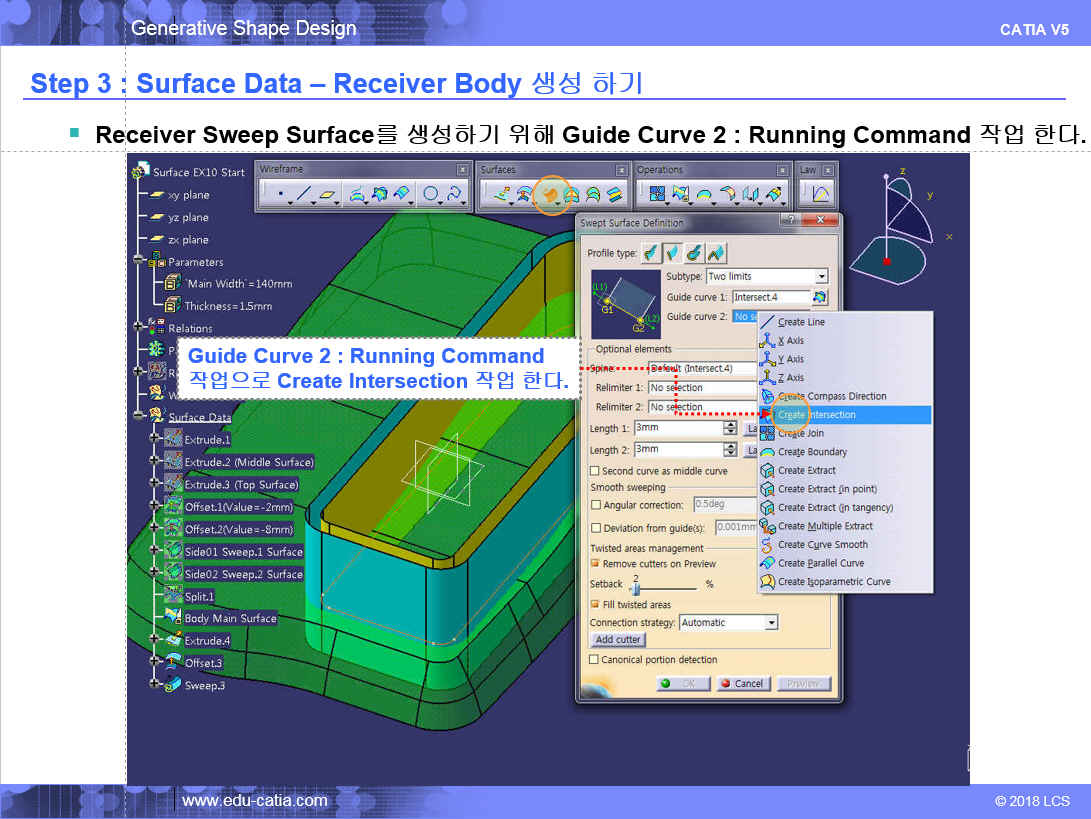
Task: Open the Law curve icon
Action: [820, 194]
